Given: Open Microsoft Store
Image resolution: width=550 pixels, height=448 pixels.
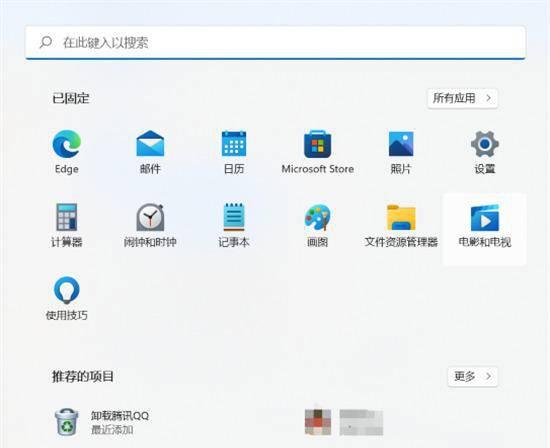Looking at the screenshot, I should (317, 152).
